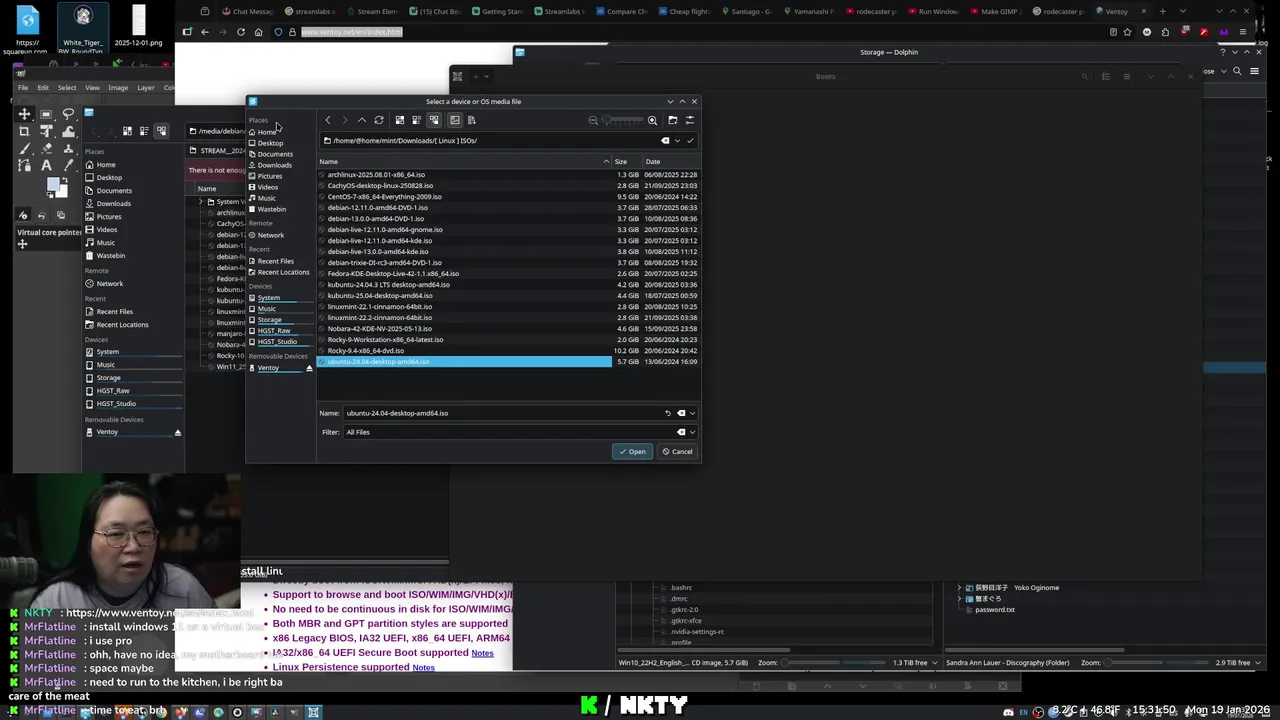
Task: Create a new folder in file dialog
Action: [x=672, y=120]
